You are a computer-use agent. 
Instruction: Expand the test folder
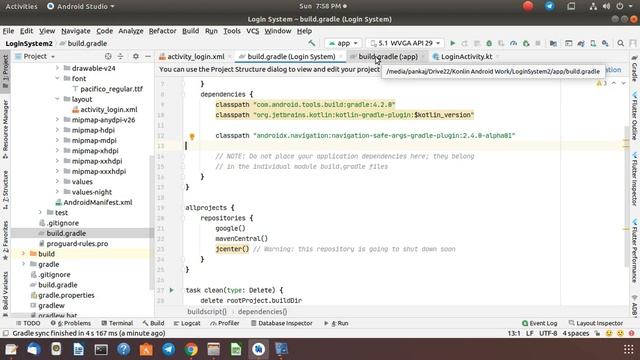[x=40, y=213]
